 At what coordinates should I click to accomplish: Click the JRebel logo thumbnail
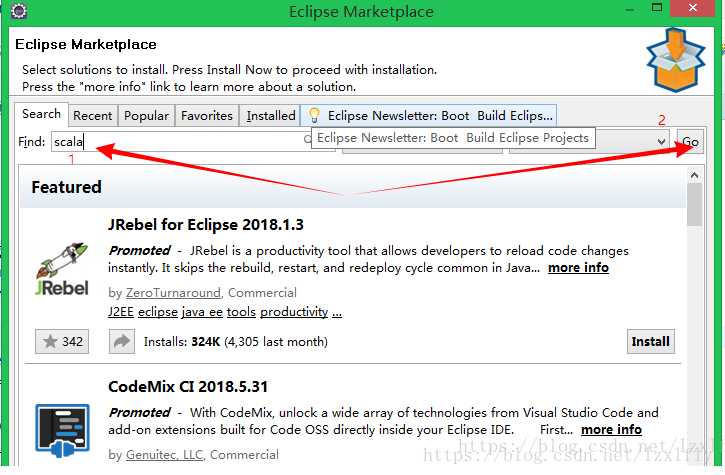[61, 269]
